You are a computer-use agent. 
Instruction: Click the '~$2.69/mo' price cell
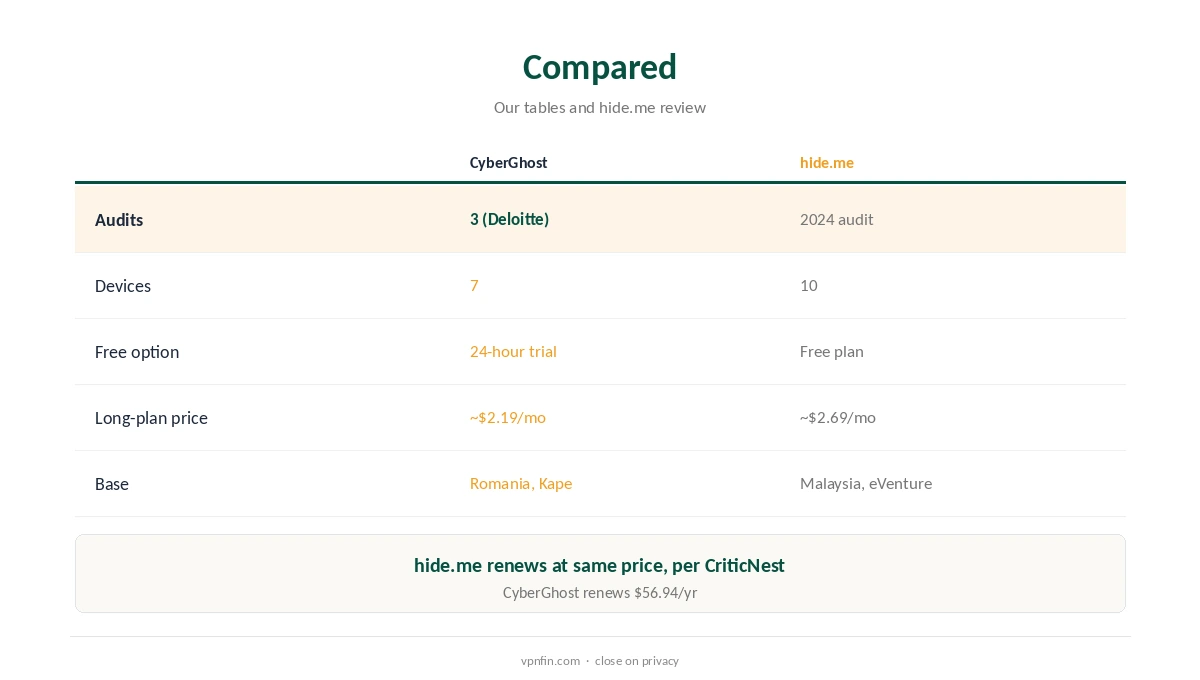click(838, 417)
